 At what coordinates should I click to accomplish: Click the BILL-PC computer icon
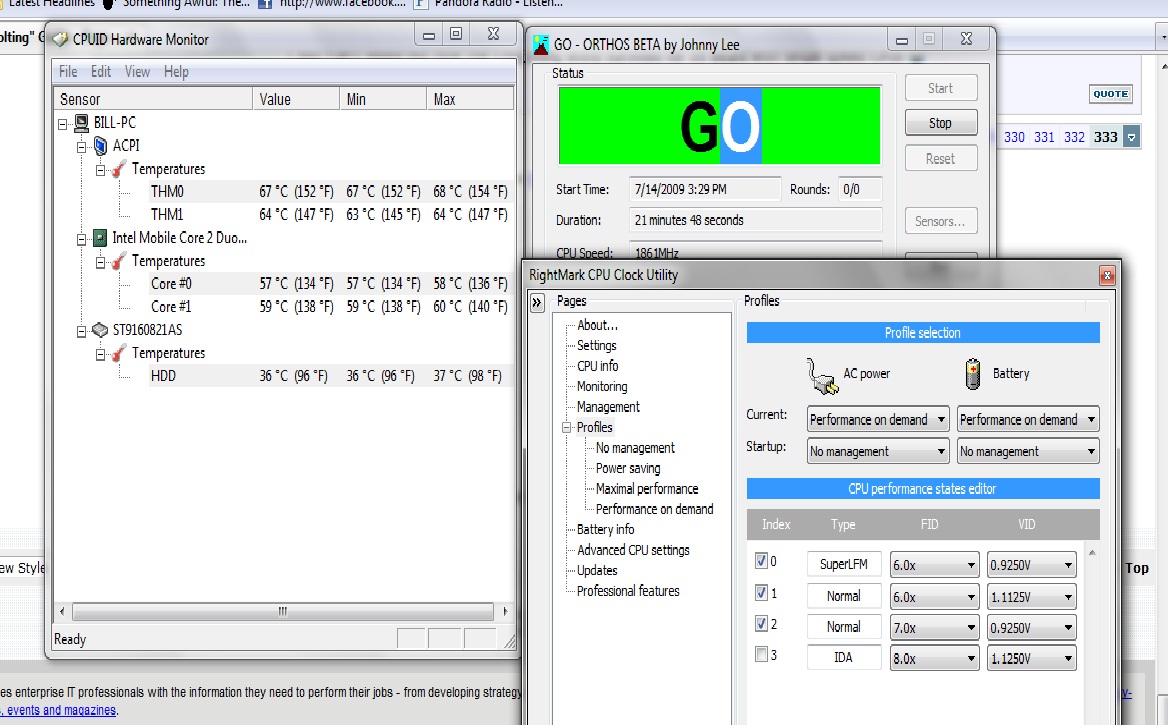[81, 123]
